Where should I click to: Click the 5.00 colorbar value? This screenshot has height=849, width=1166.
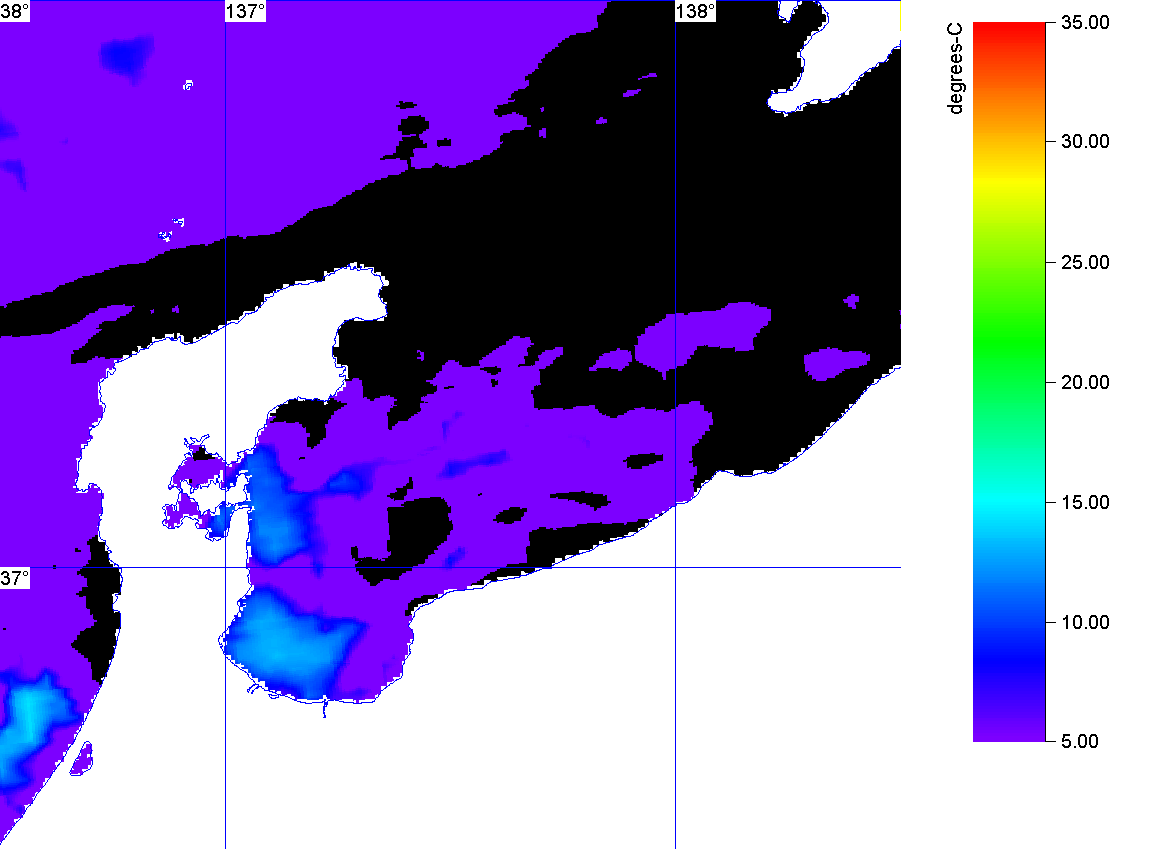1080,741
